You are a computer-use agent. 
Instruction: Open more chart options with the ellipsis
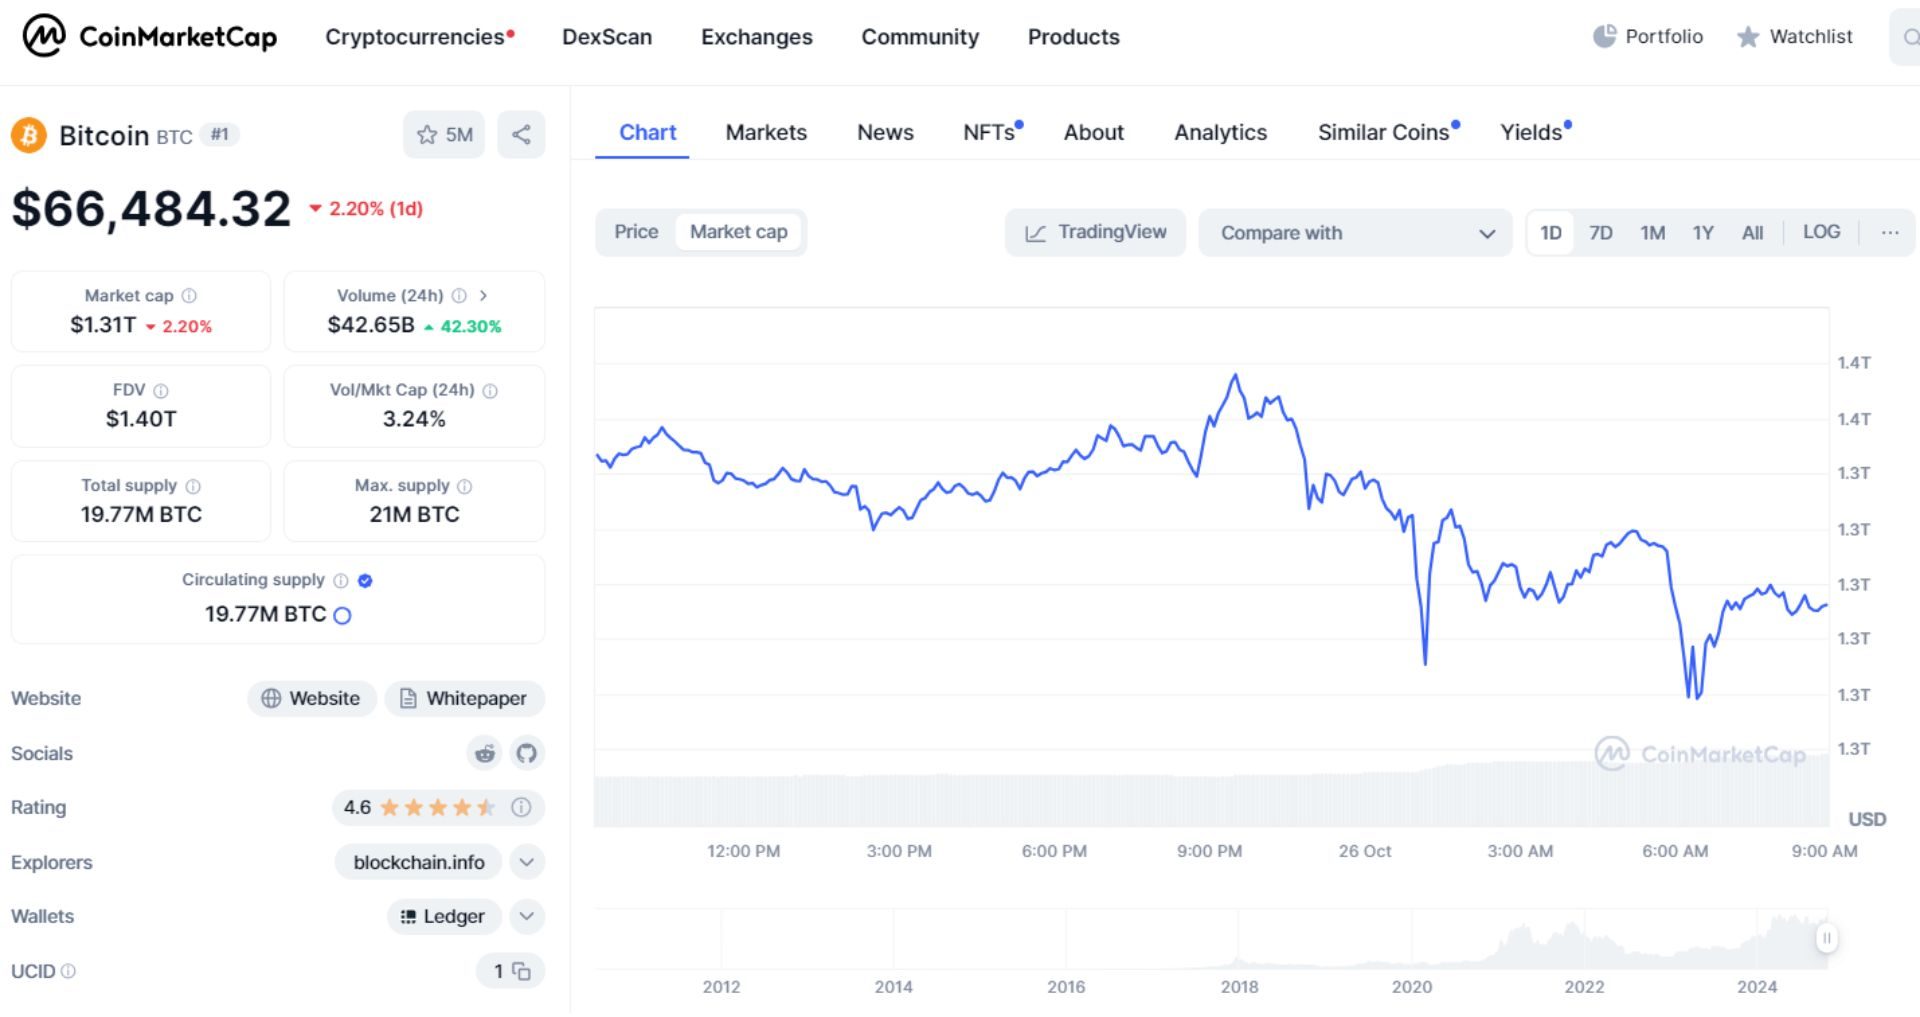(1889, 232)
